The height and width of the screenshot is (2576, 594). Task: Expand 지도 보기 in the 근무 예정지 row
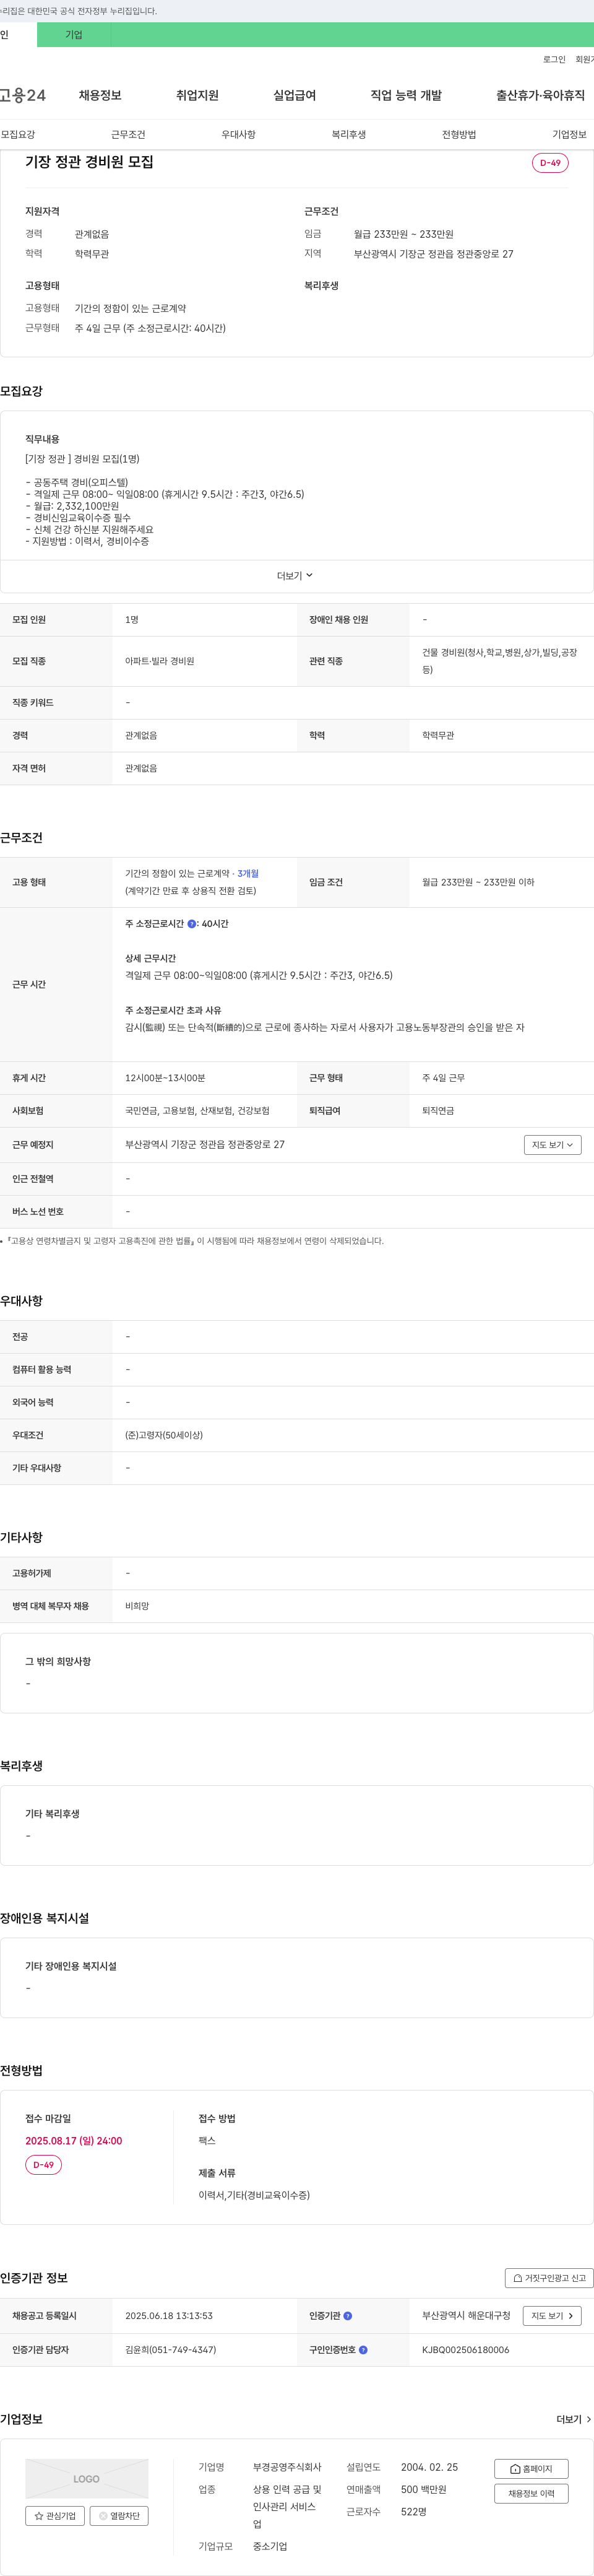(552, 1145)
